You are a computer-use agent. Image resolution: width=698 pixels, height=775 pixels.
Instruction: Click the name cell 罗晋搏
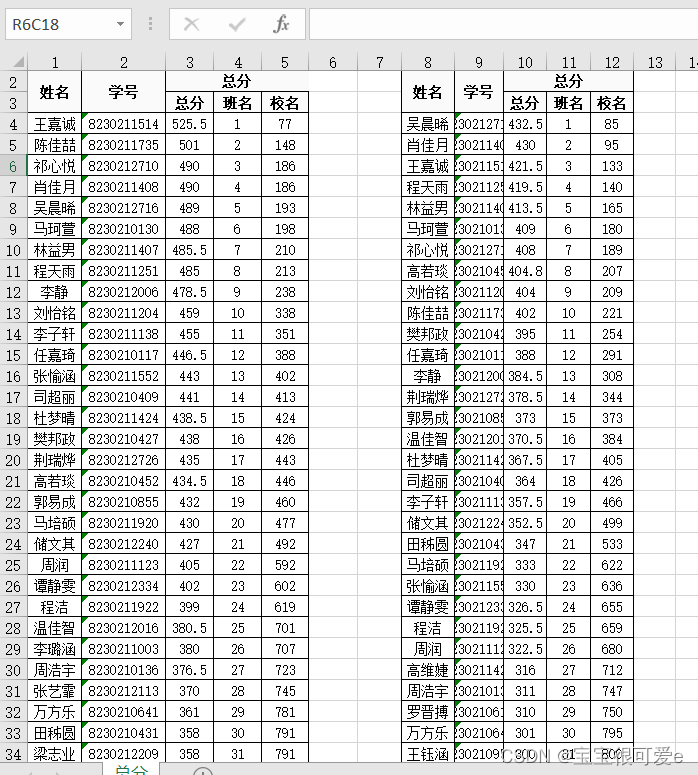428,712
